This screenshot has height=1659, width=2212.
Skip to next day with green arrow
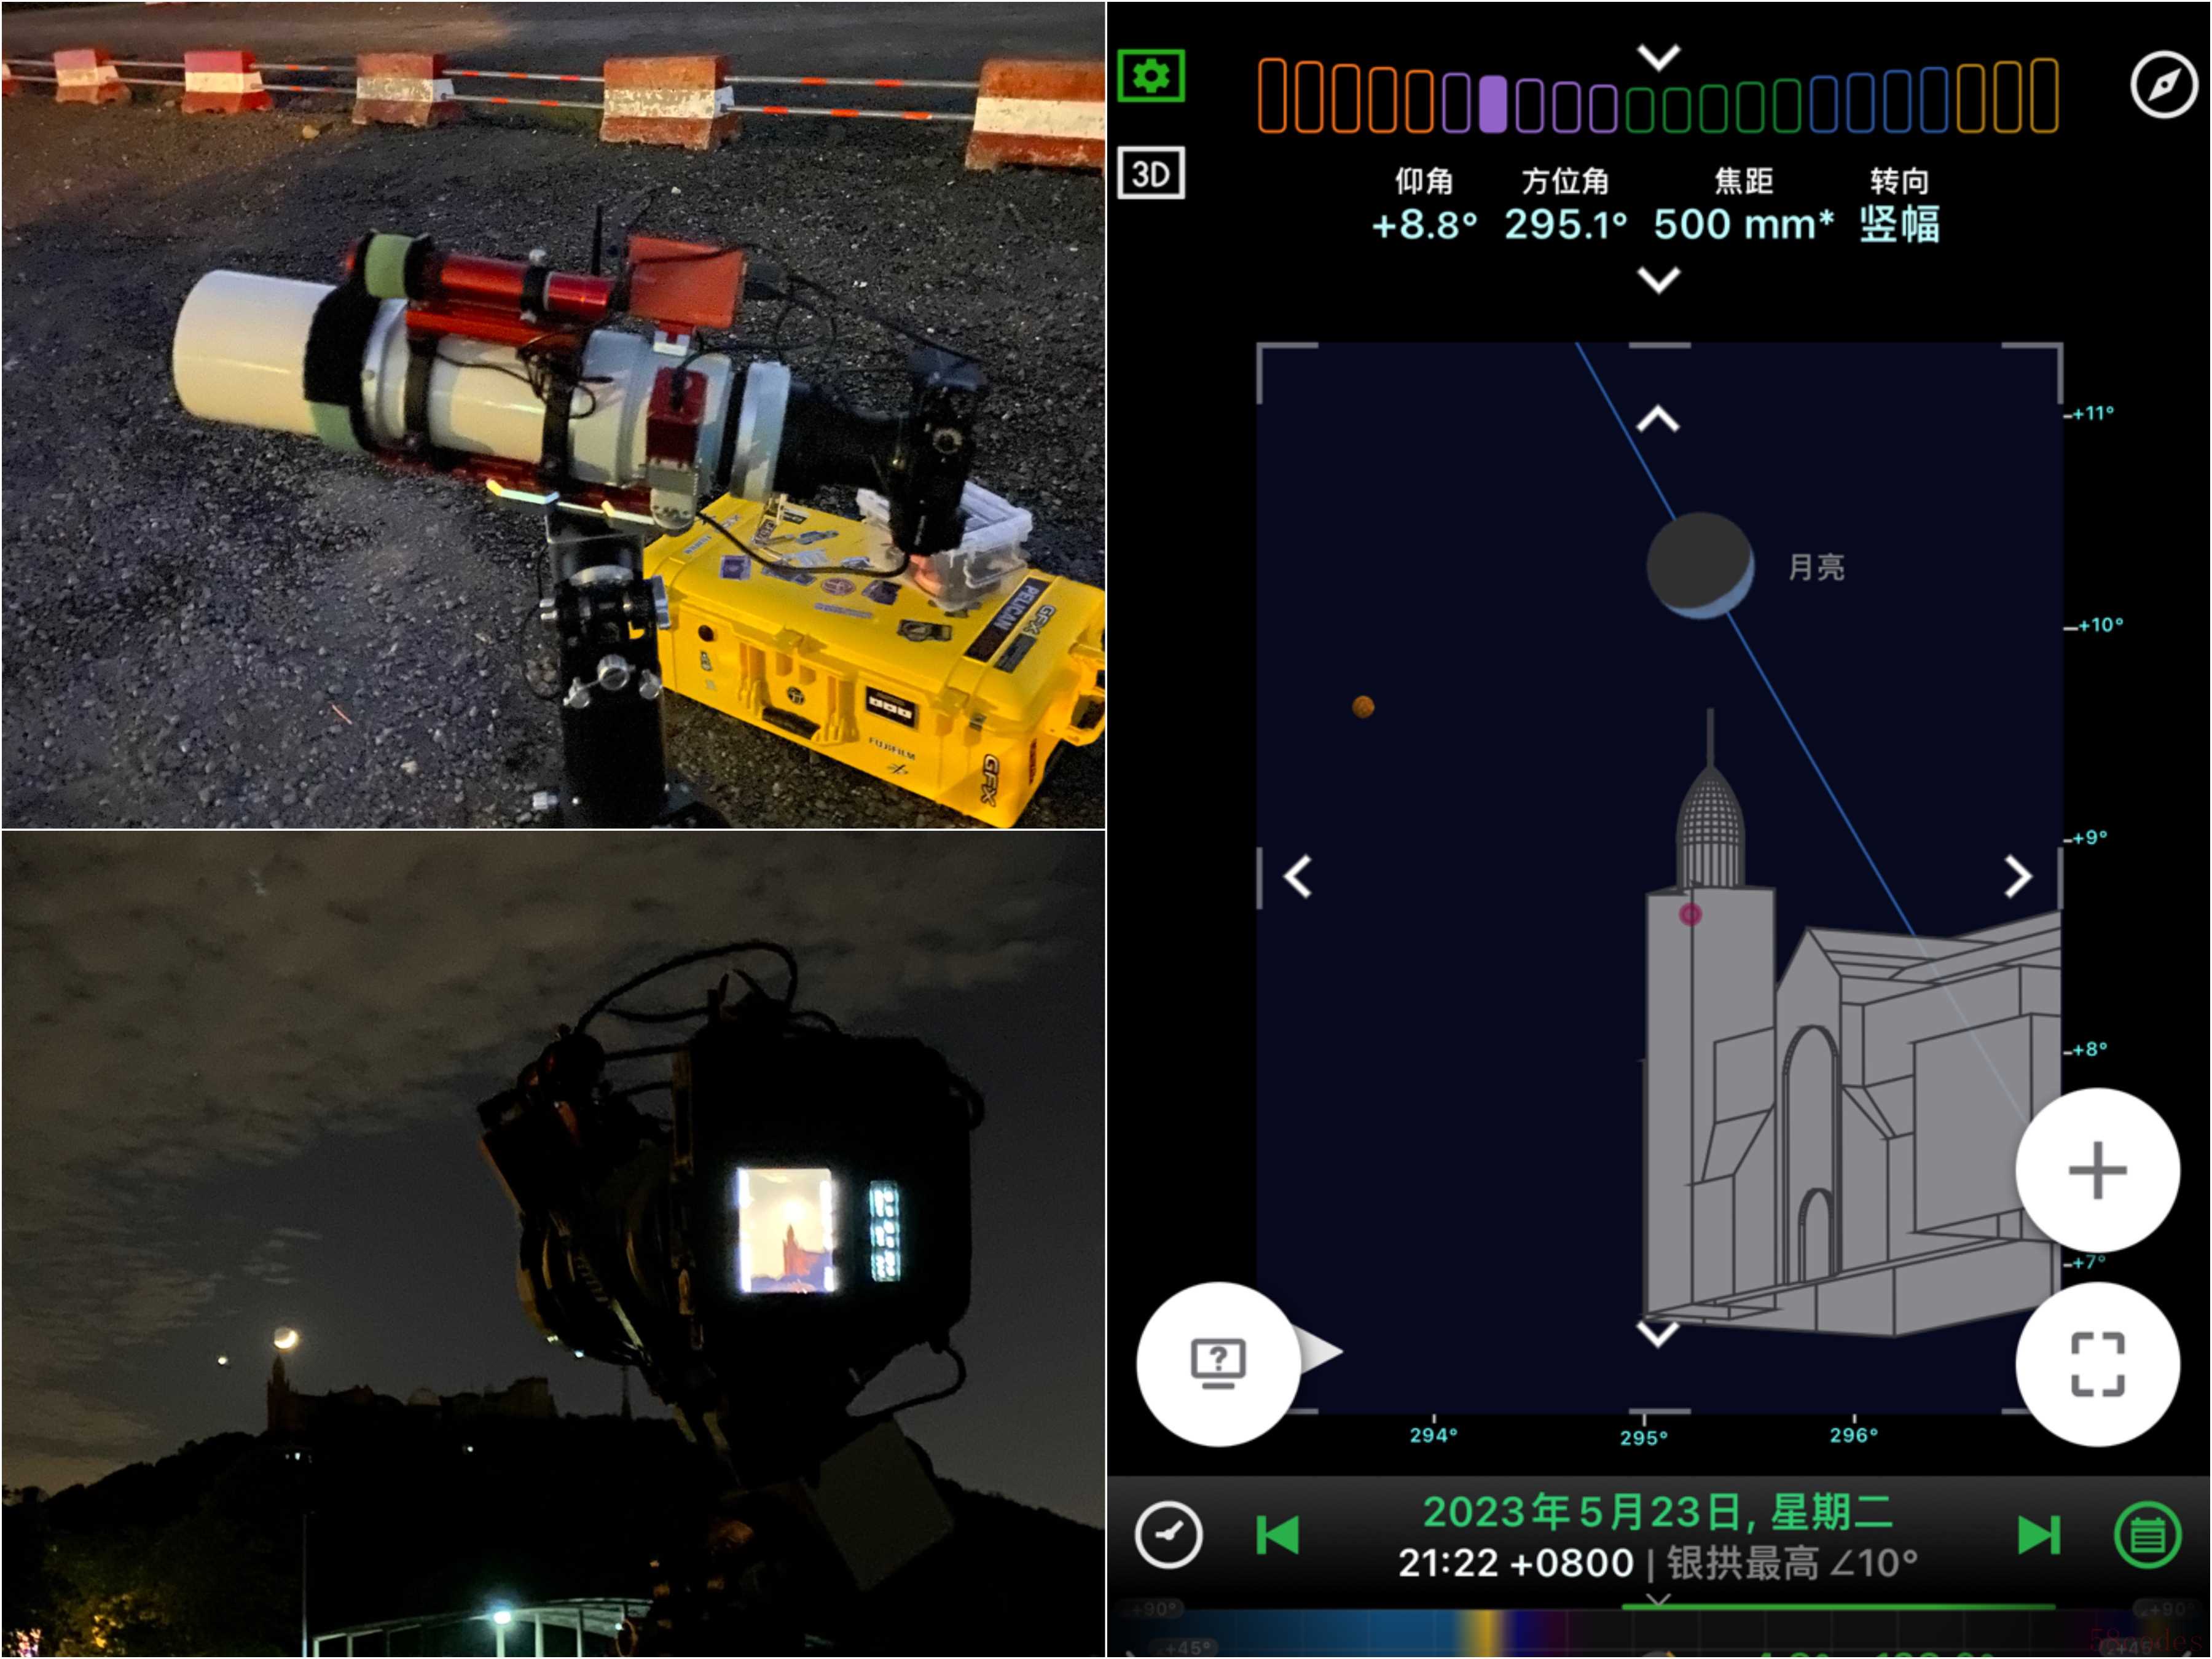click(2038, 1534)
